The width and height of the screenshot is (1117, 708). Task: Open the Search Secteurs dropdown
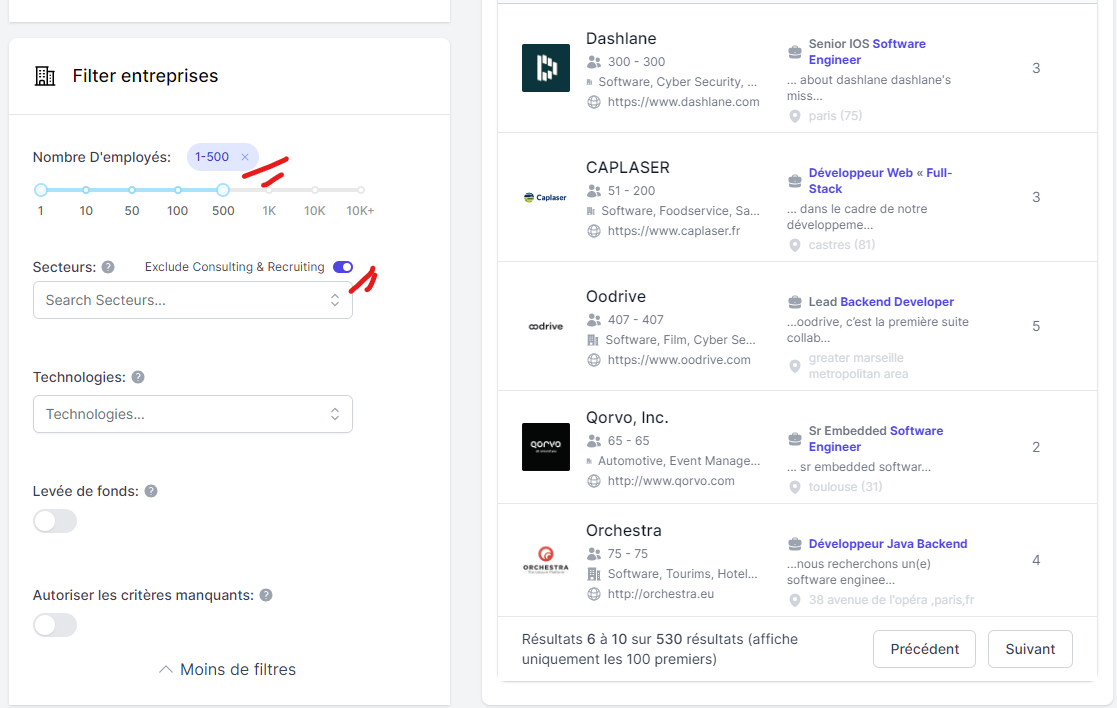(x=192, y=300)
